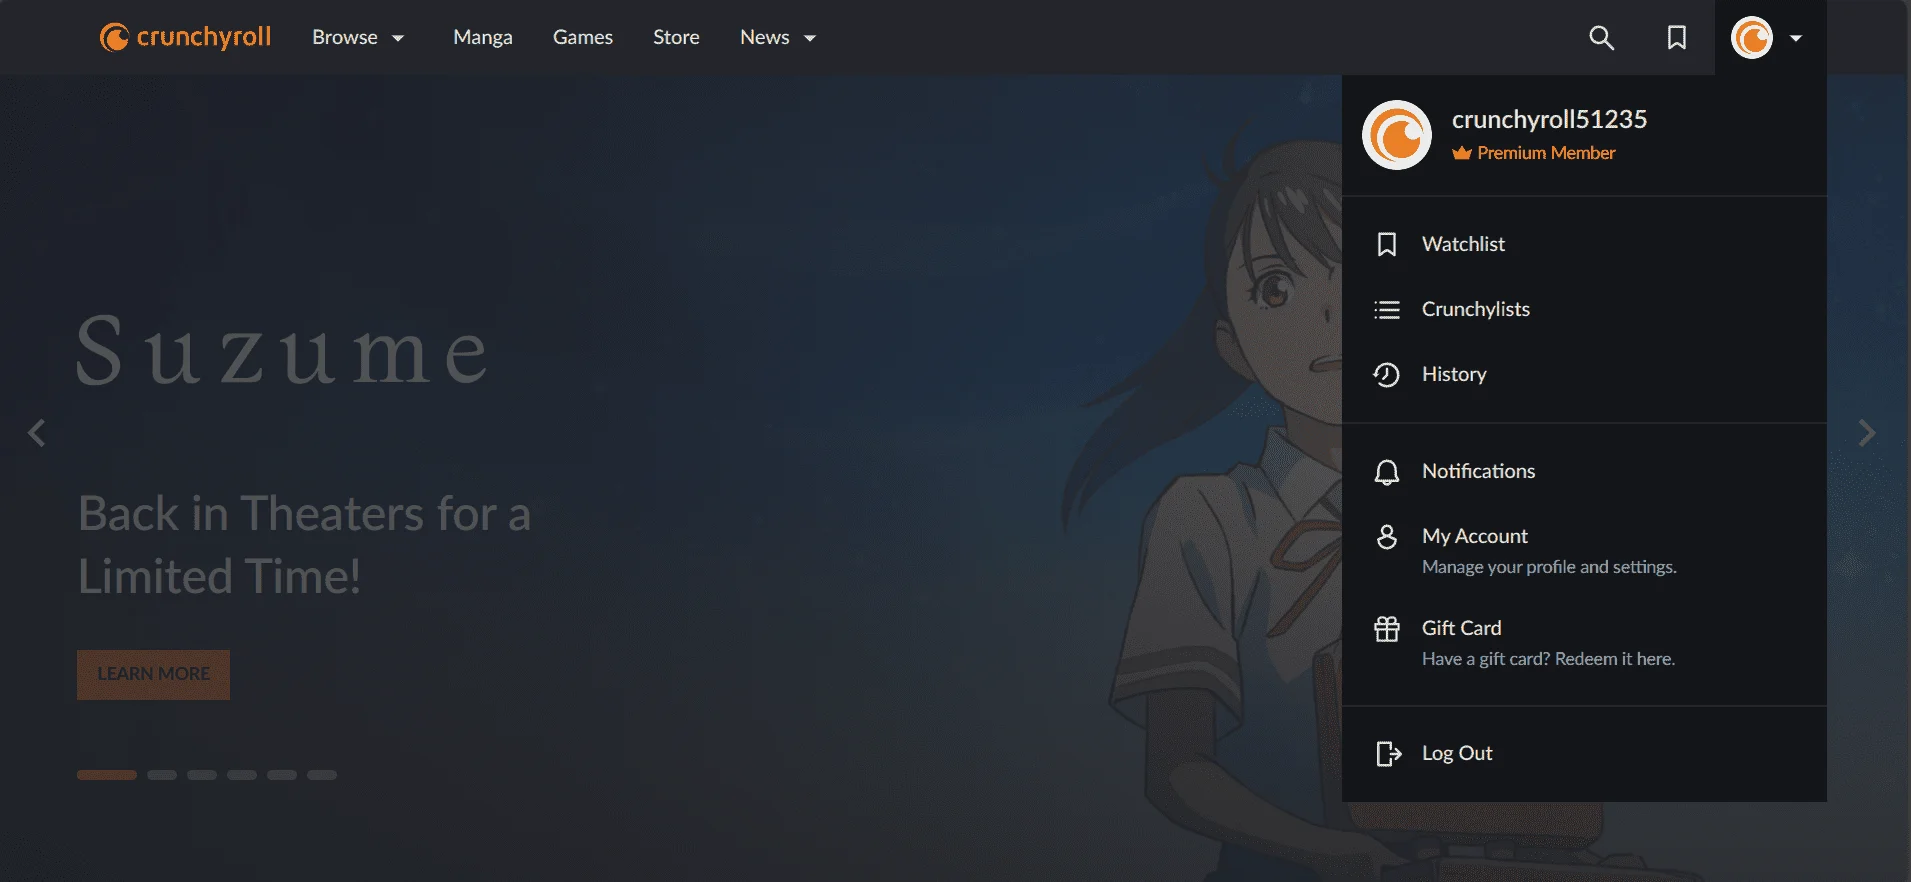The height and width of the screenshot is (882, 1911).
Task: Jump to sixth carousel indicator
Action: click(x=322, y=775)
